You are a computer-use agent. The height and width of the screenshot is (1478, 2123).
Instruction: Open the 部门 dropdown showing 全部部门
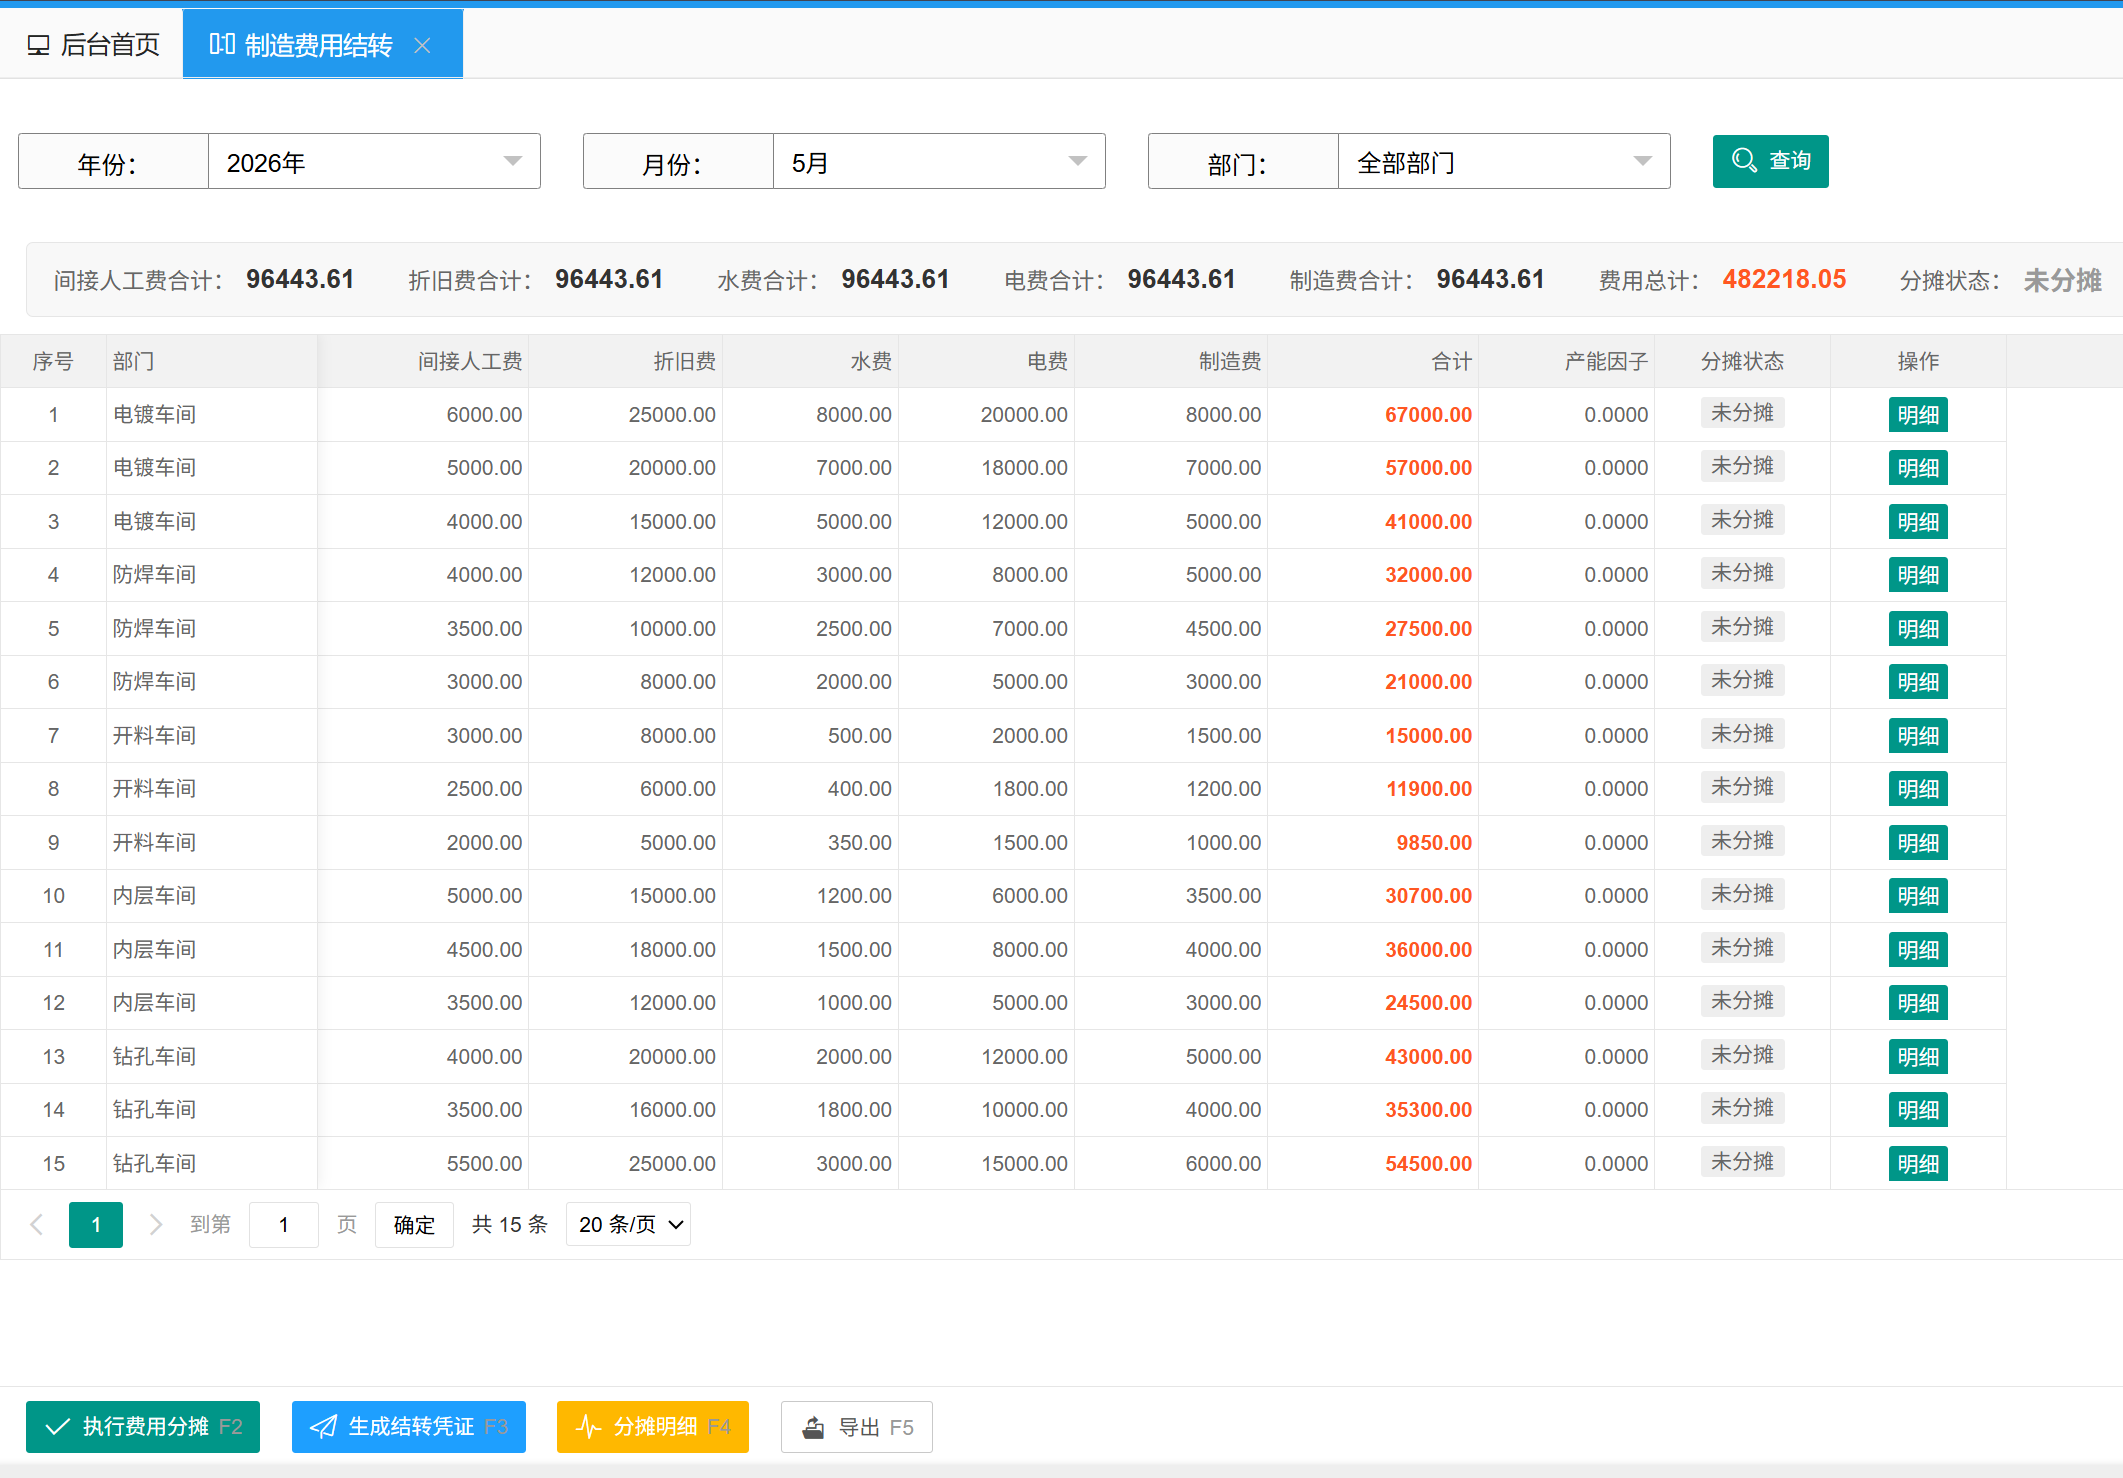click(x=1504, y=161)
